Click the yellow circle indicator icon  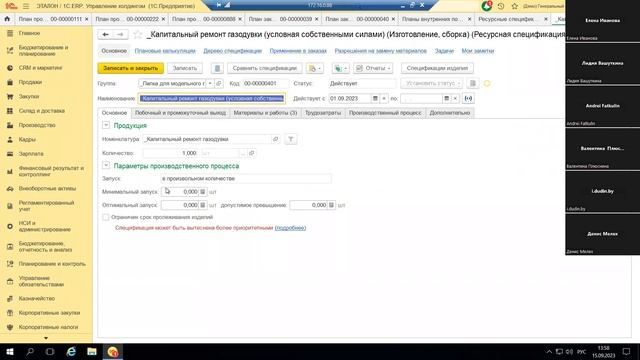click(x=487, y=83)
